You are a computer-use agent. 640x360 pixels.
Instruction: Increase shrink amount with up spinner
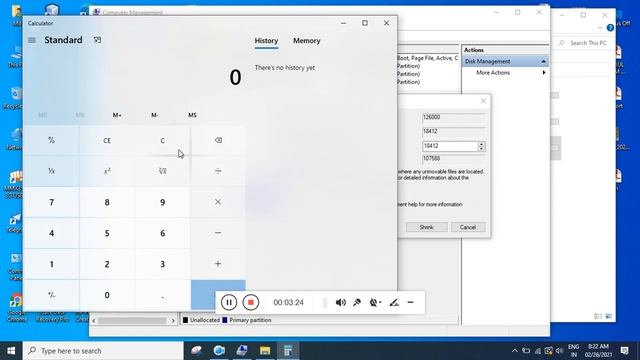482,144
